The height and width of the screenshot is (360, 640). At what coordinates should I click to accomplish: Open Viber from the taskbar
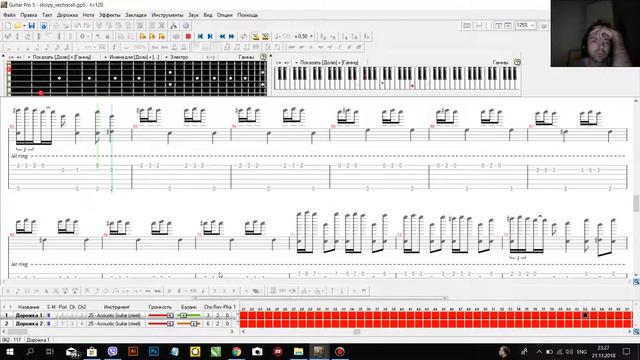pos(112,351)
